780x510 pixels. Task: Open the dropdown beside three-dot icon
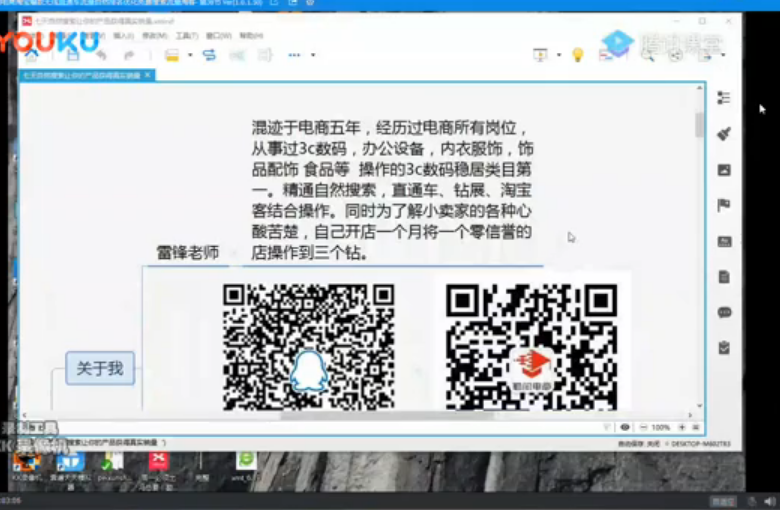pyautogui.click(x=313, y=55)
